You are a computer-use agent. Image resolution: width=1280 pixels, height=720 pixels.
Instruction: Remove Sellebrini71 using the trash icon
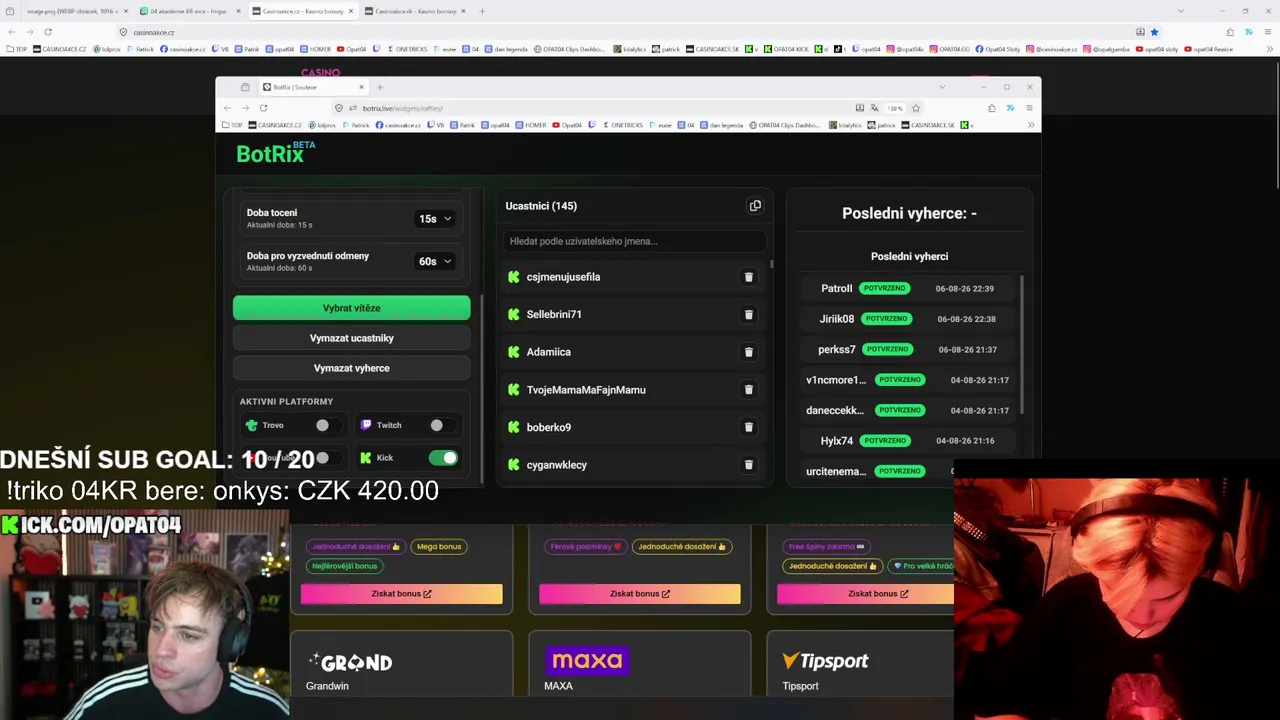click(748, 314)
